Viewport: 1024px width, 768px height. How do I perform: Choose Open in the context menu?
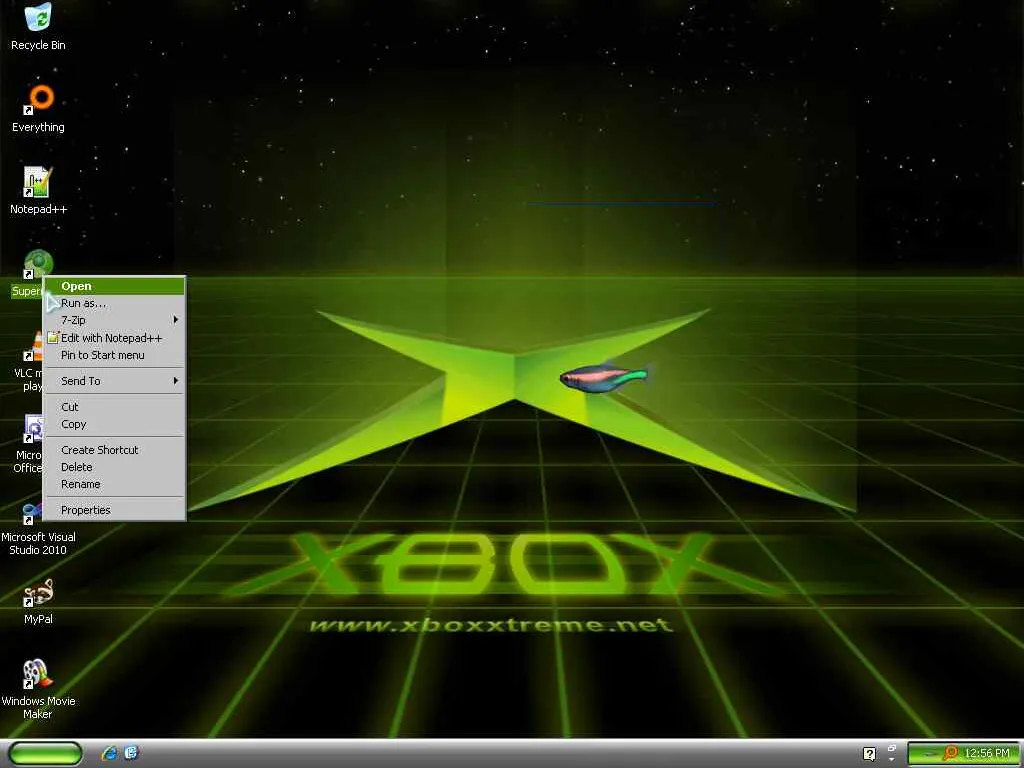pos(115,286)
